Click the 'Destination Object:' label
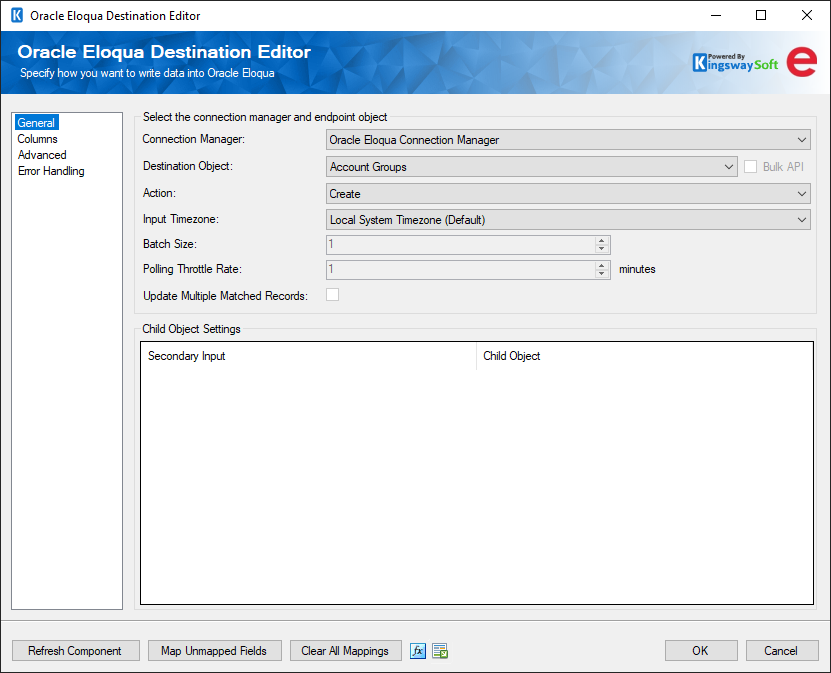Screen dimensions: 831x673 [188, 166]
